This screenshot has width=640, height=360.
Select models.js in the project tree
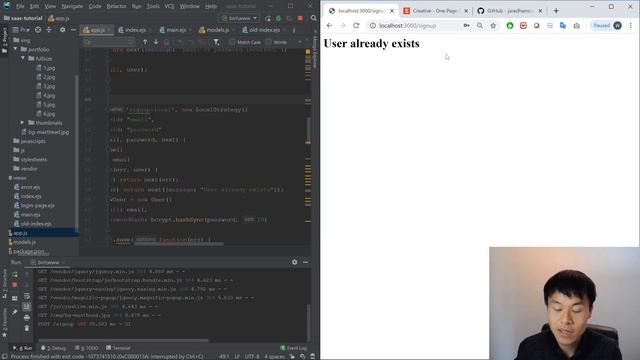24,242
